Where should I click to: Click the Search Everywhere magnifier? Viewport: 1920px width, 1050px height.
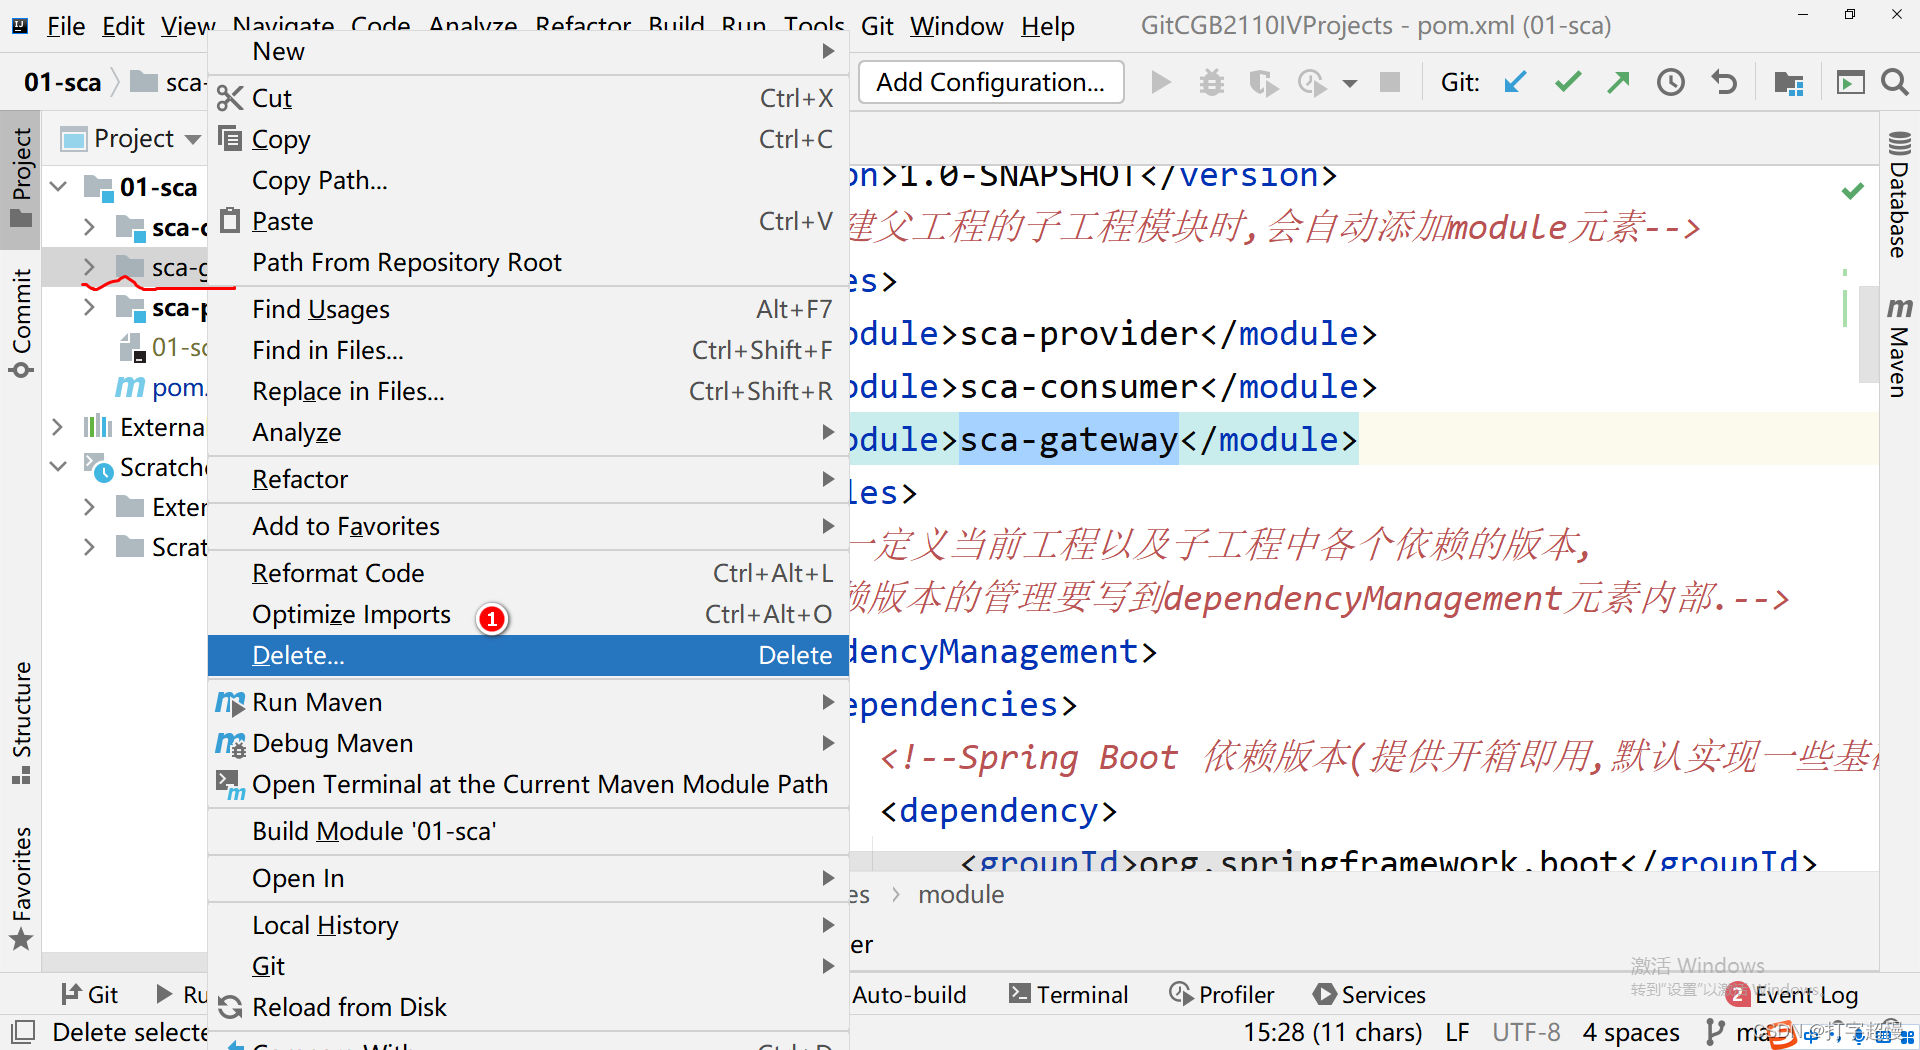(x=1894, y=82)
